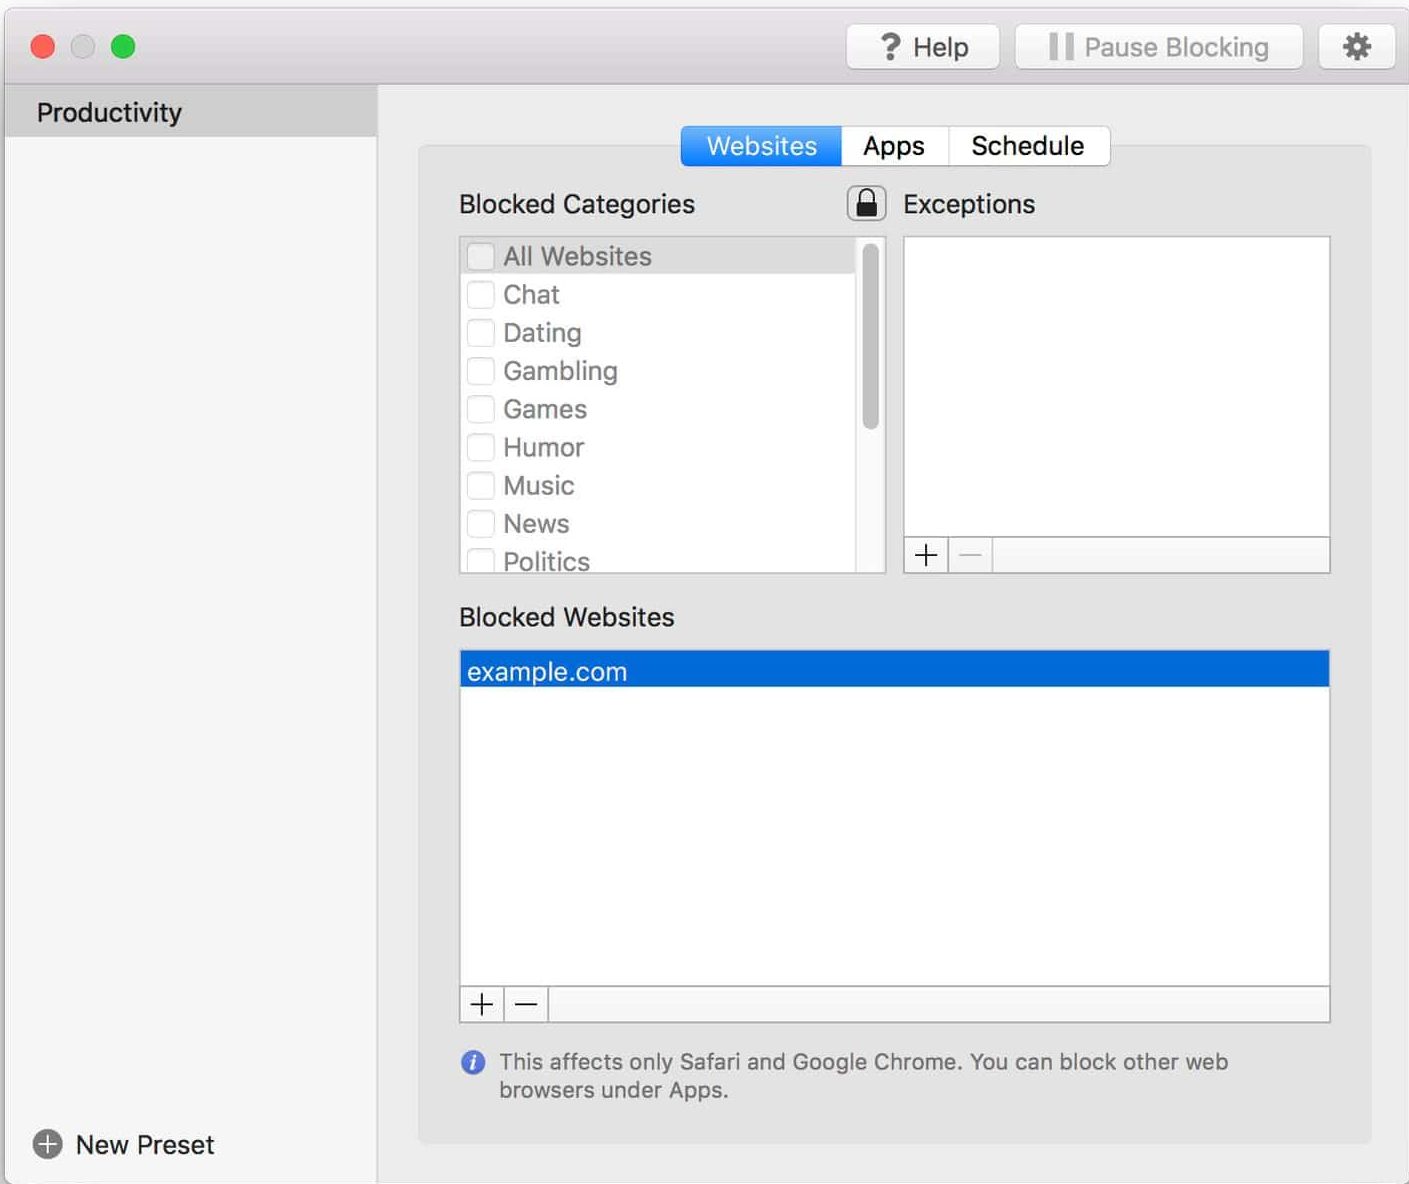Check the All Websites category
The image size is (1409, 1184).
tap(481, 257)
